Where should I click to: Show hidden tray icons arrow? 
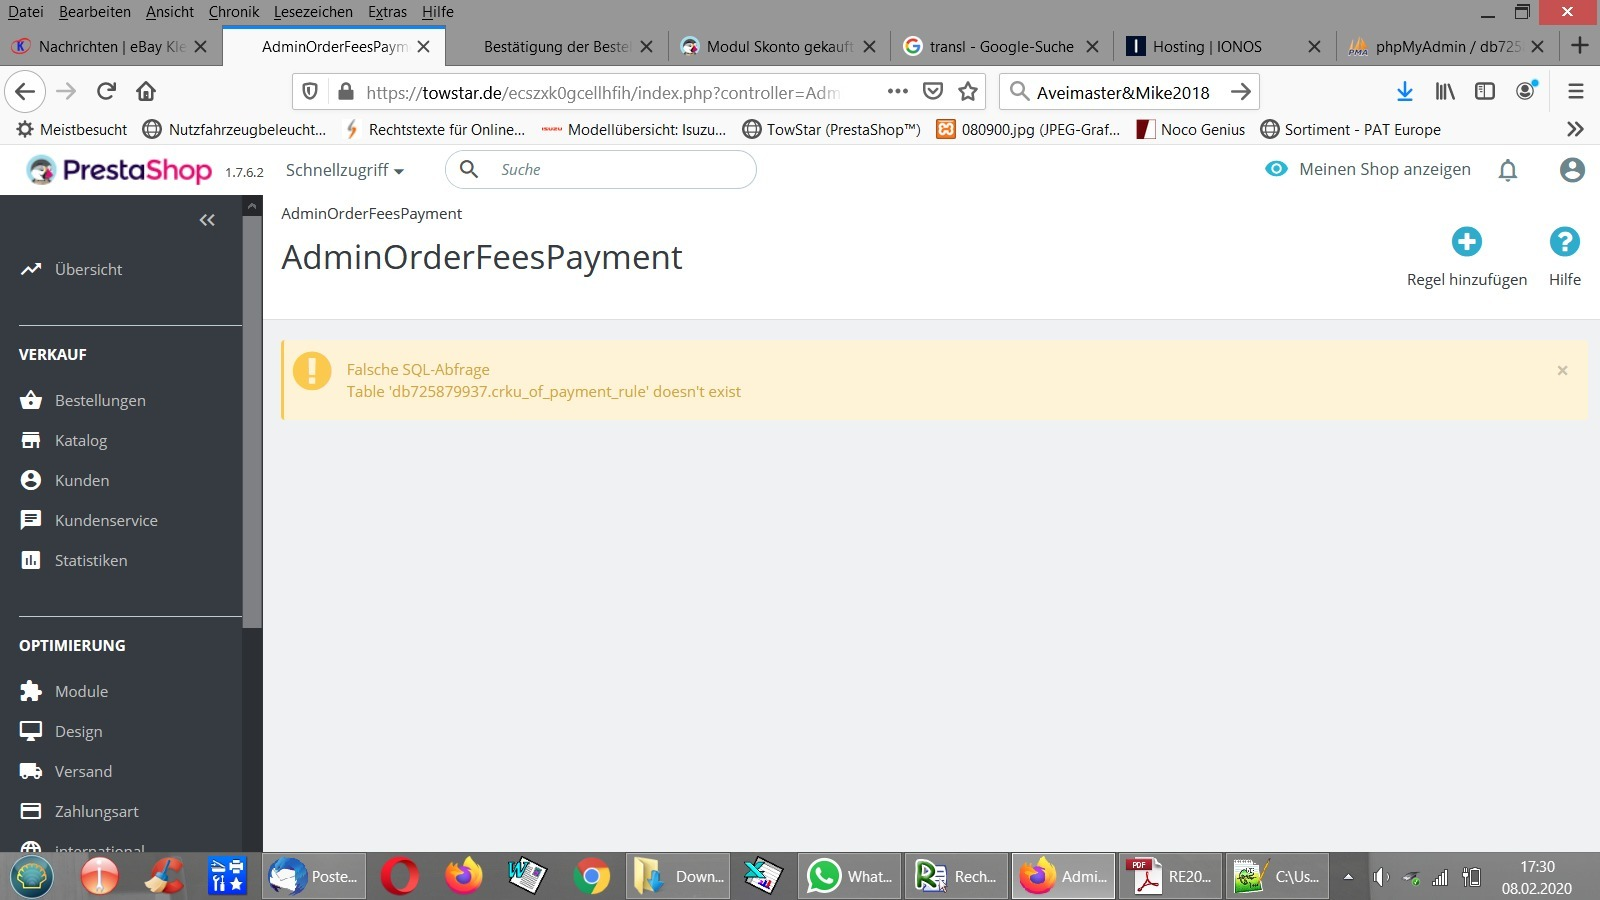click(x=1348, y=877)
